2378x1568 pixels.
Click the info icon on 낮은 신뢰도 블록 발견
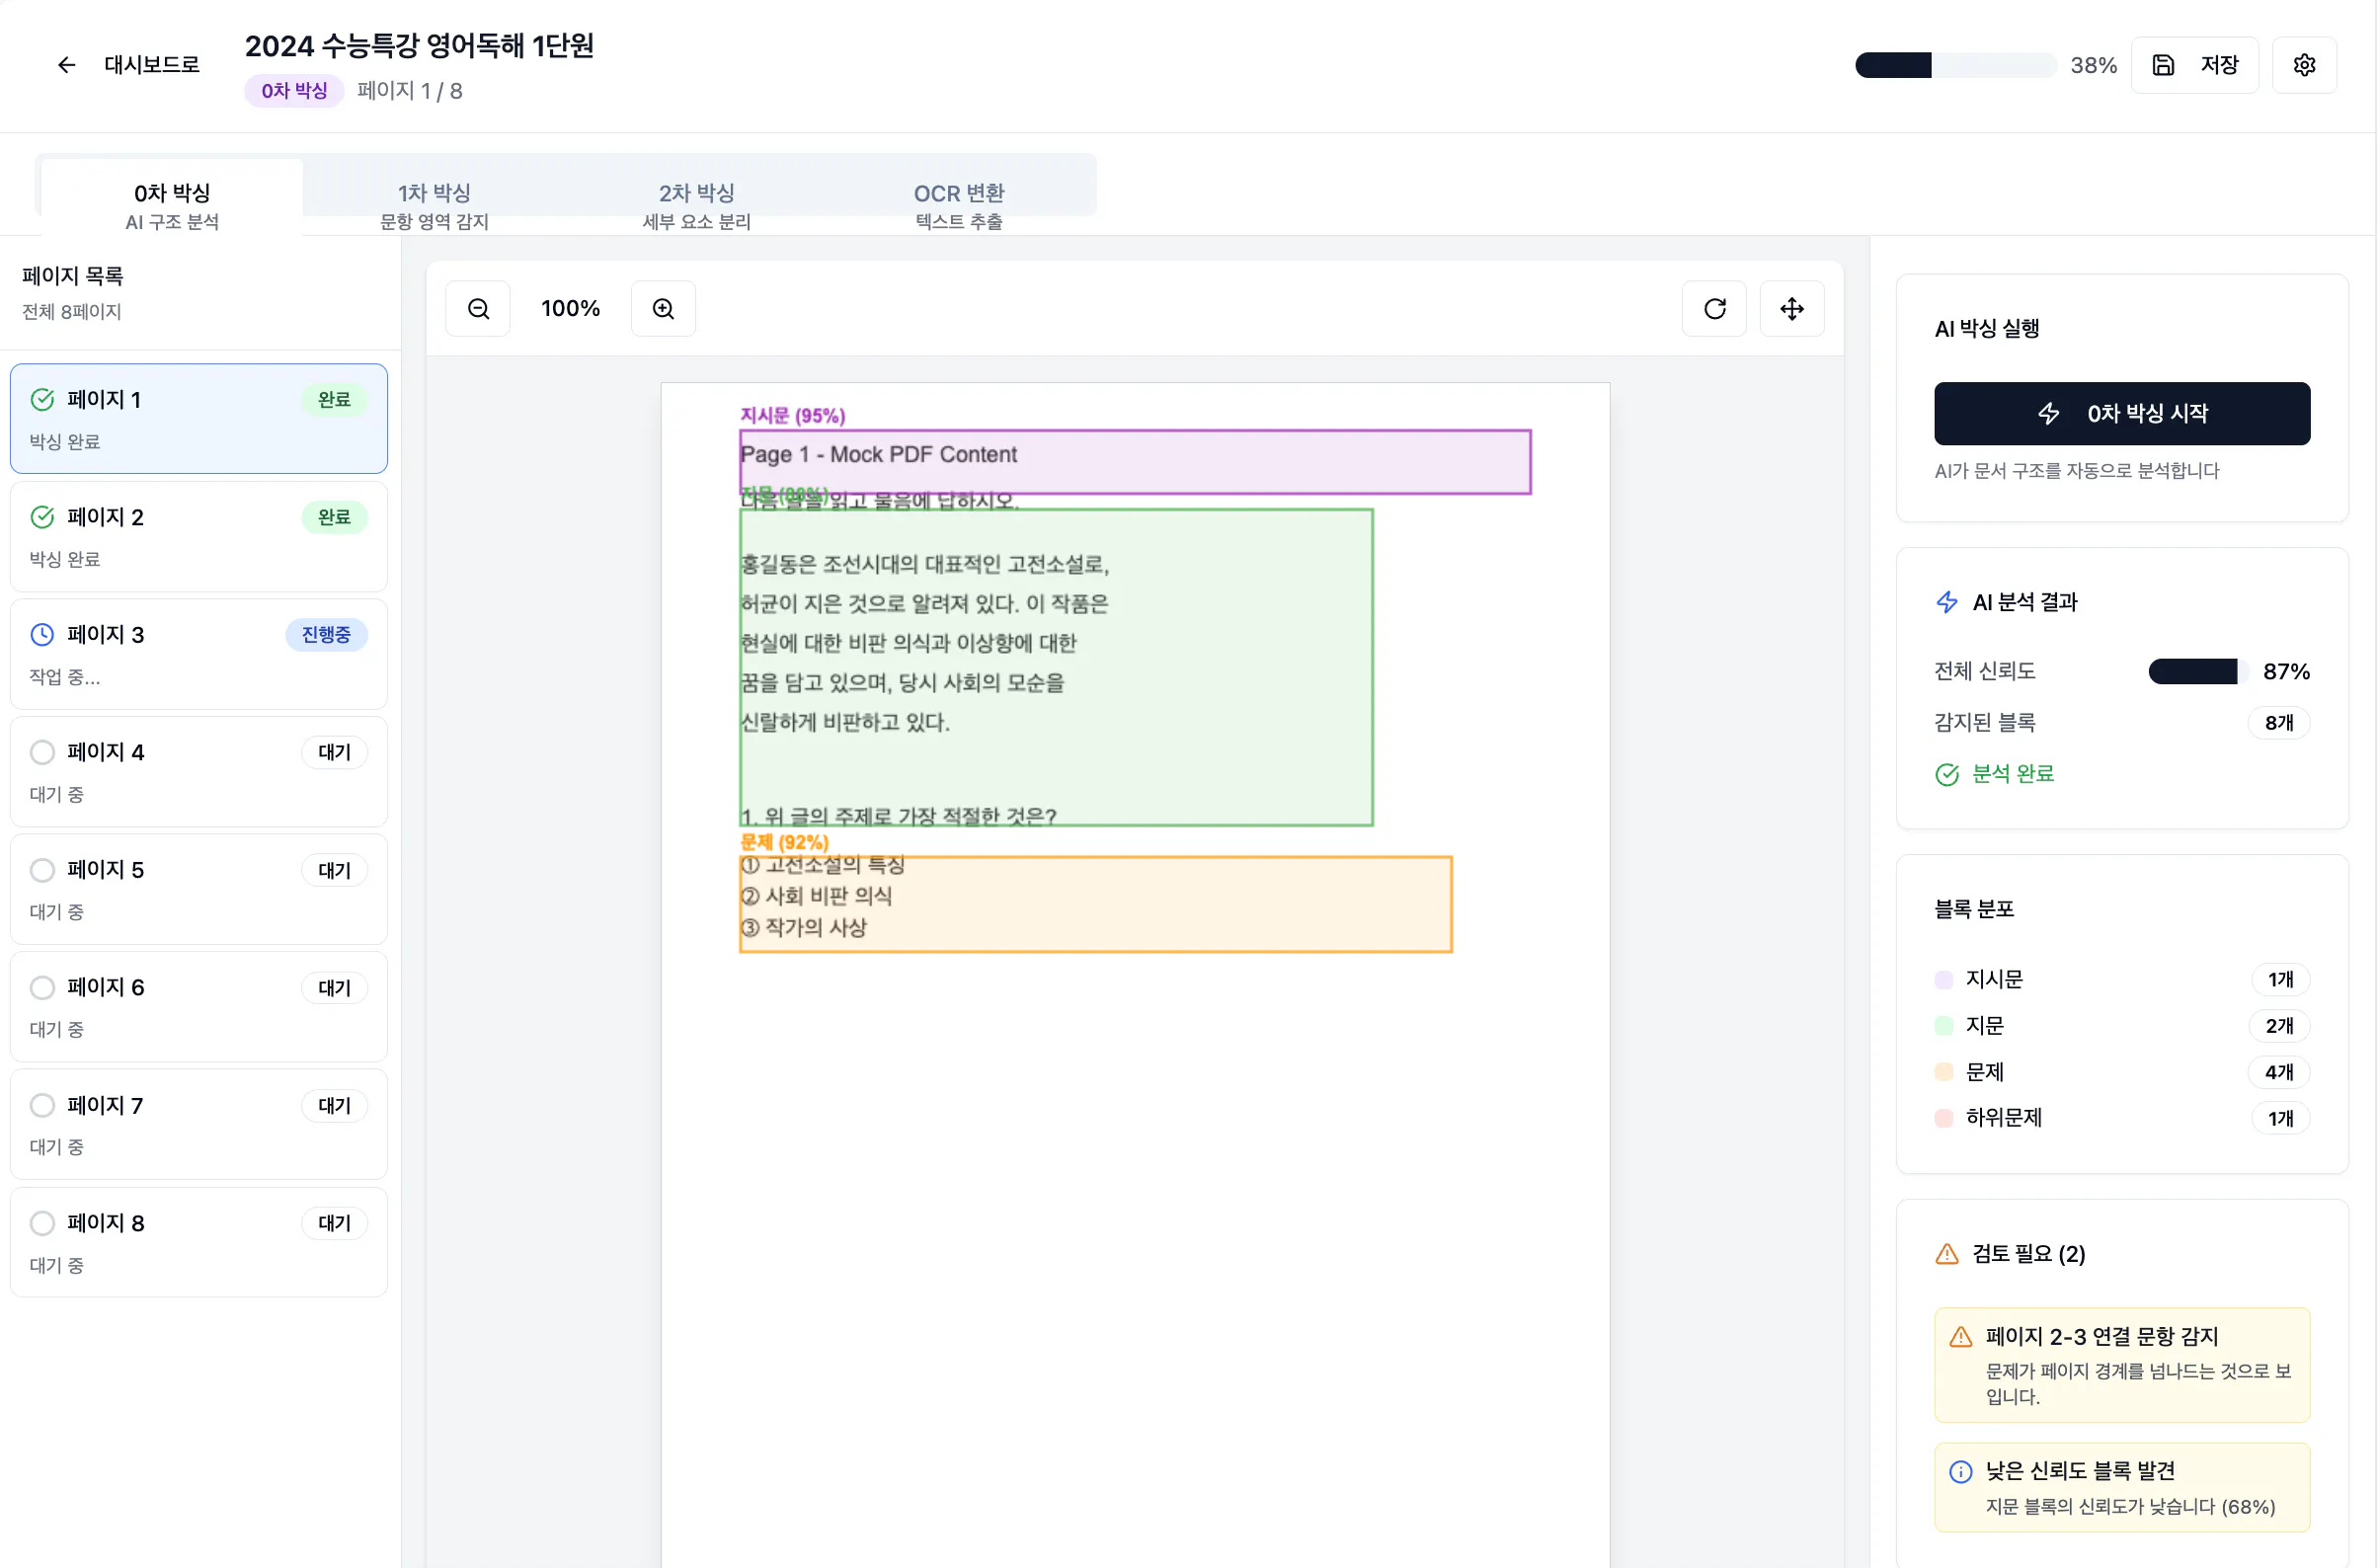1960,1472
